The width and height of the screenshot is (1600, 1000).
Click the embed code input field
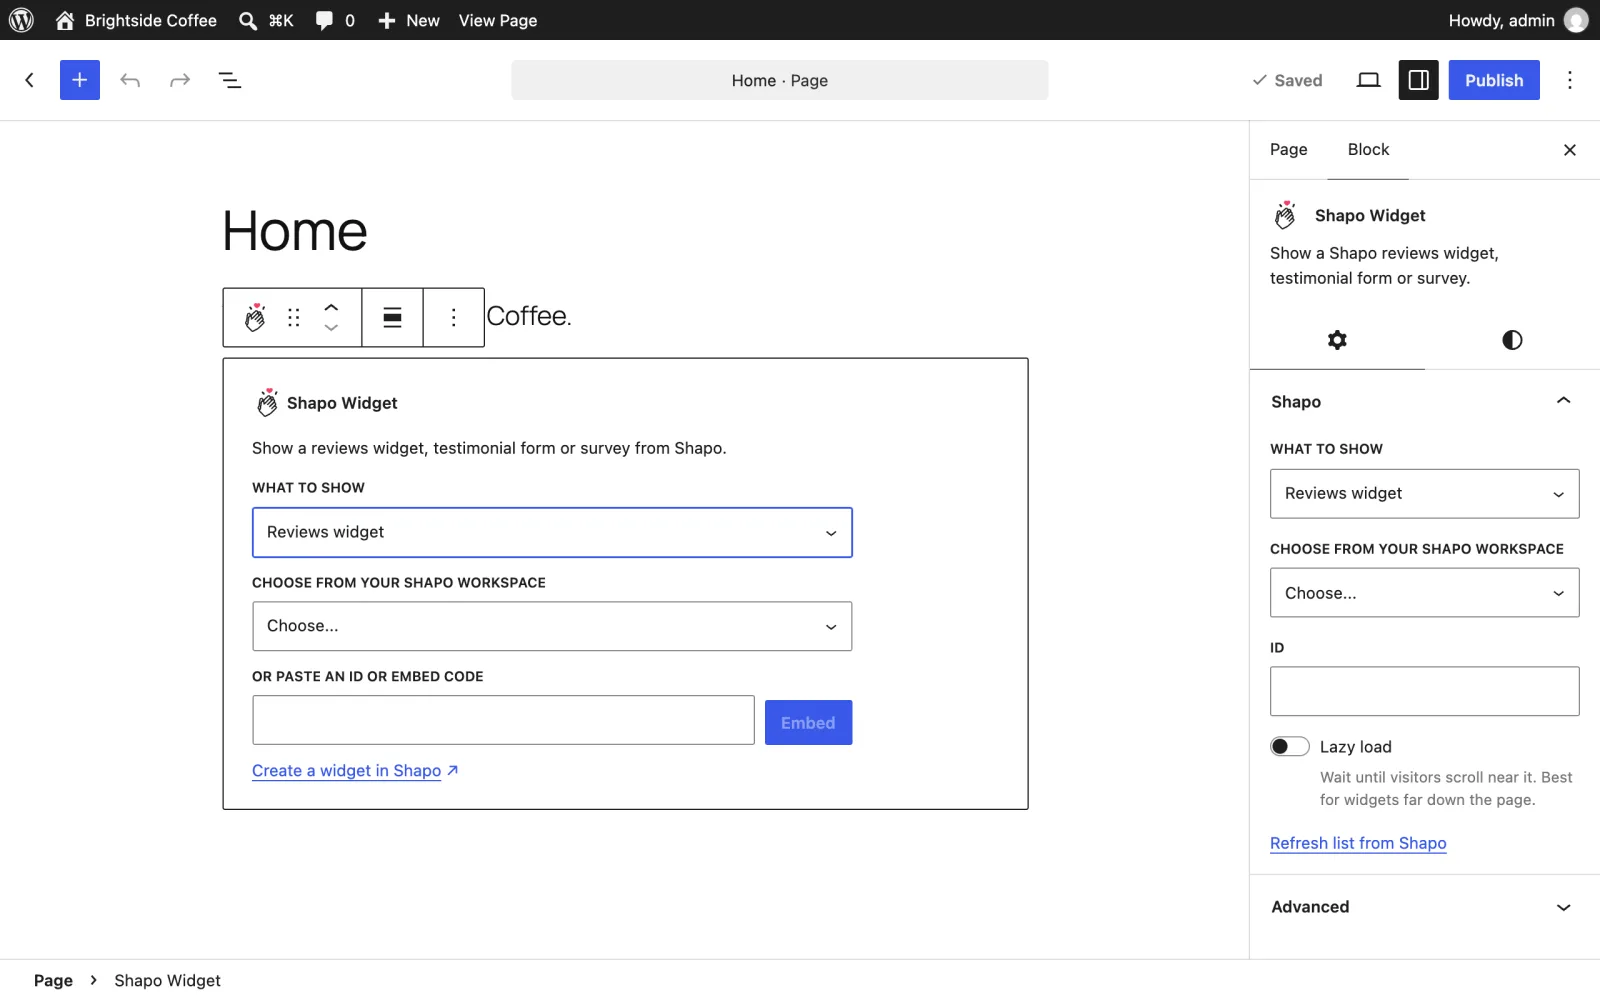[x=503, y=720]
